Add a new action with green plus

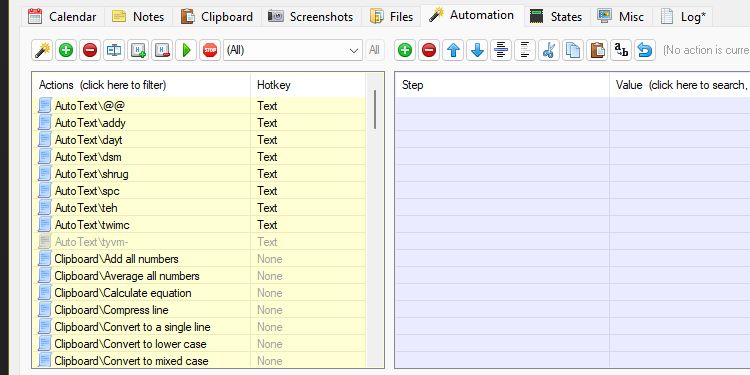[66, 50]
